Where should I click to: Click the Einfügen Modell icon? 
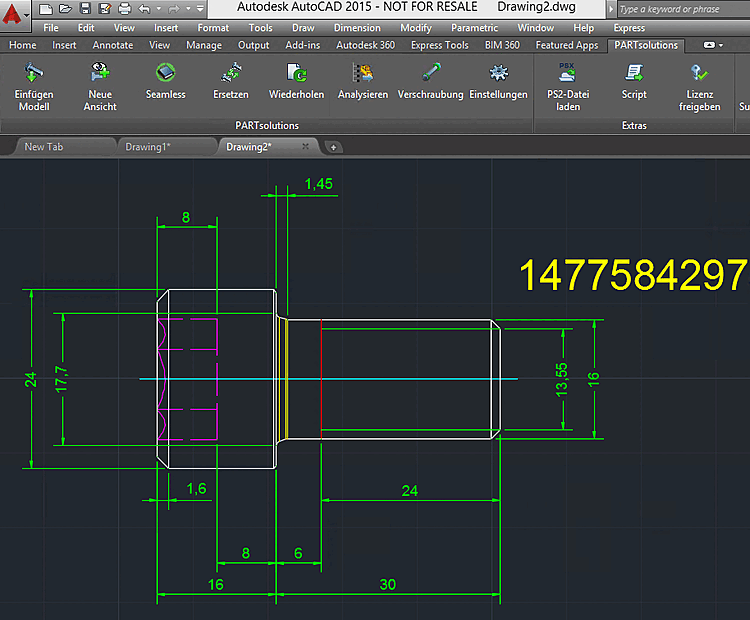tap(33, 74)
